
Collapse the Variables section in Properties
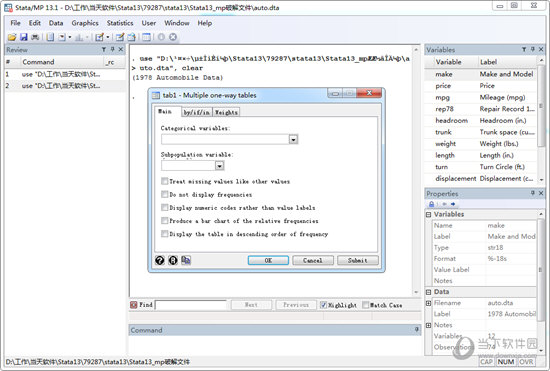coord(428,214)
